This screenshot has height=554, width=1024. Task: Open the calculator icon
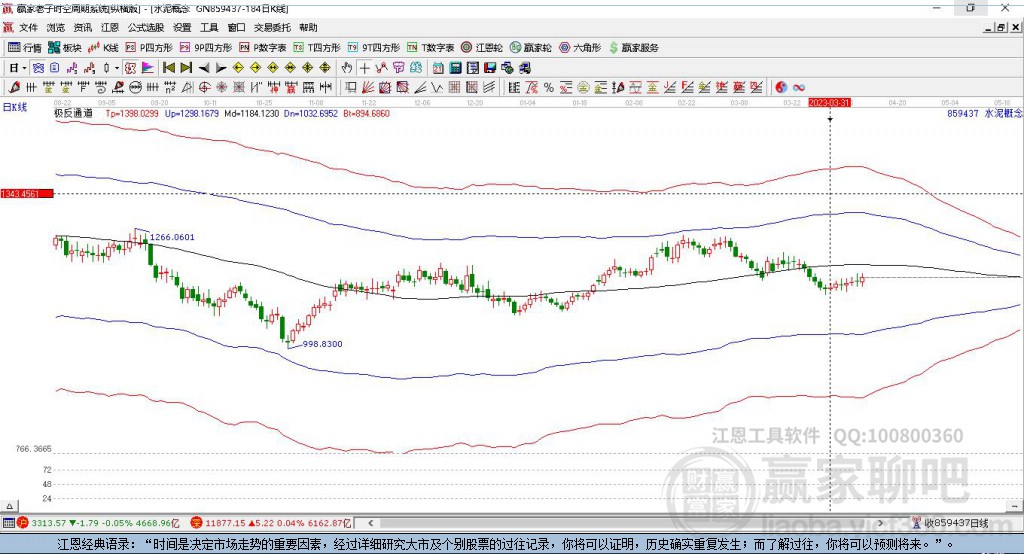[456, 68]
